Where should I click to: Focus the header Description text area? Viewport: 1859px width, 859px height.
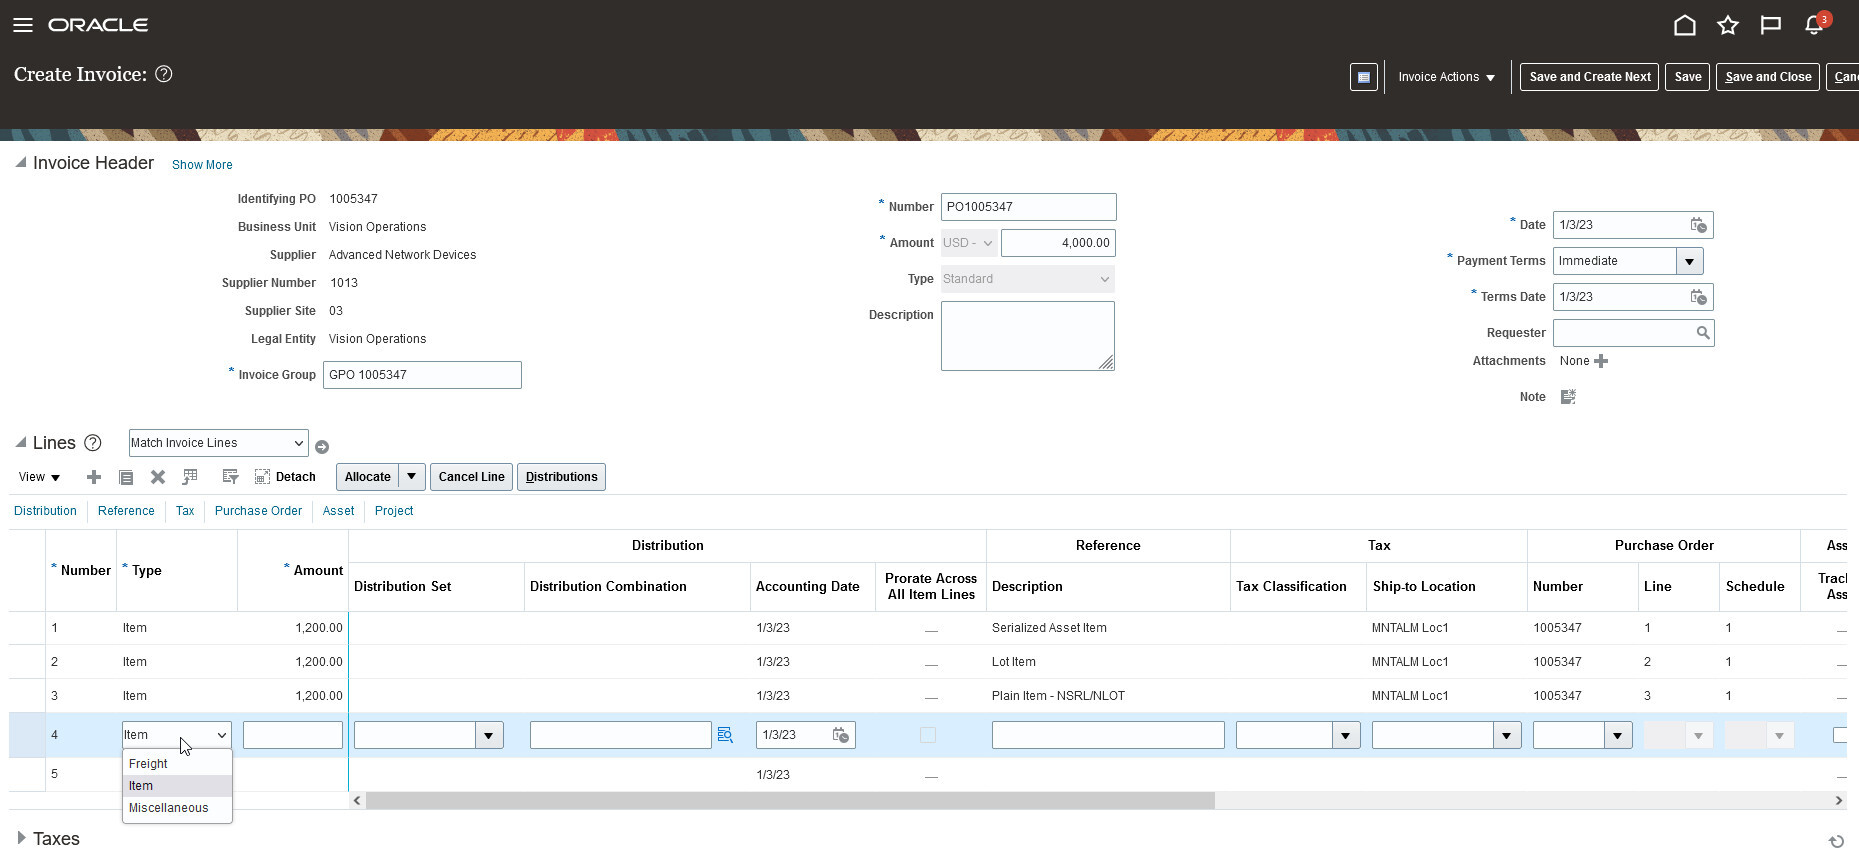point(1028,336)
